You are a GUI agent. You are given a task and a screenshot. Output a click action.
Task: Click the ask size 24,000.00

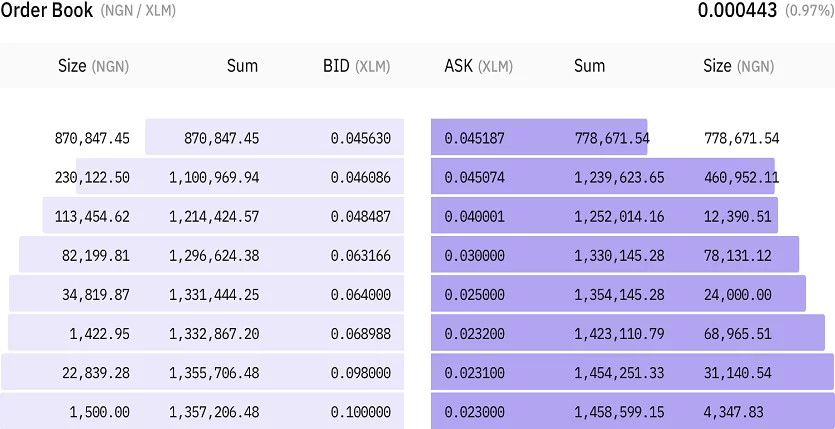point(737,294)
